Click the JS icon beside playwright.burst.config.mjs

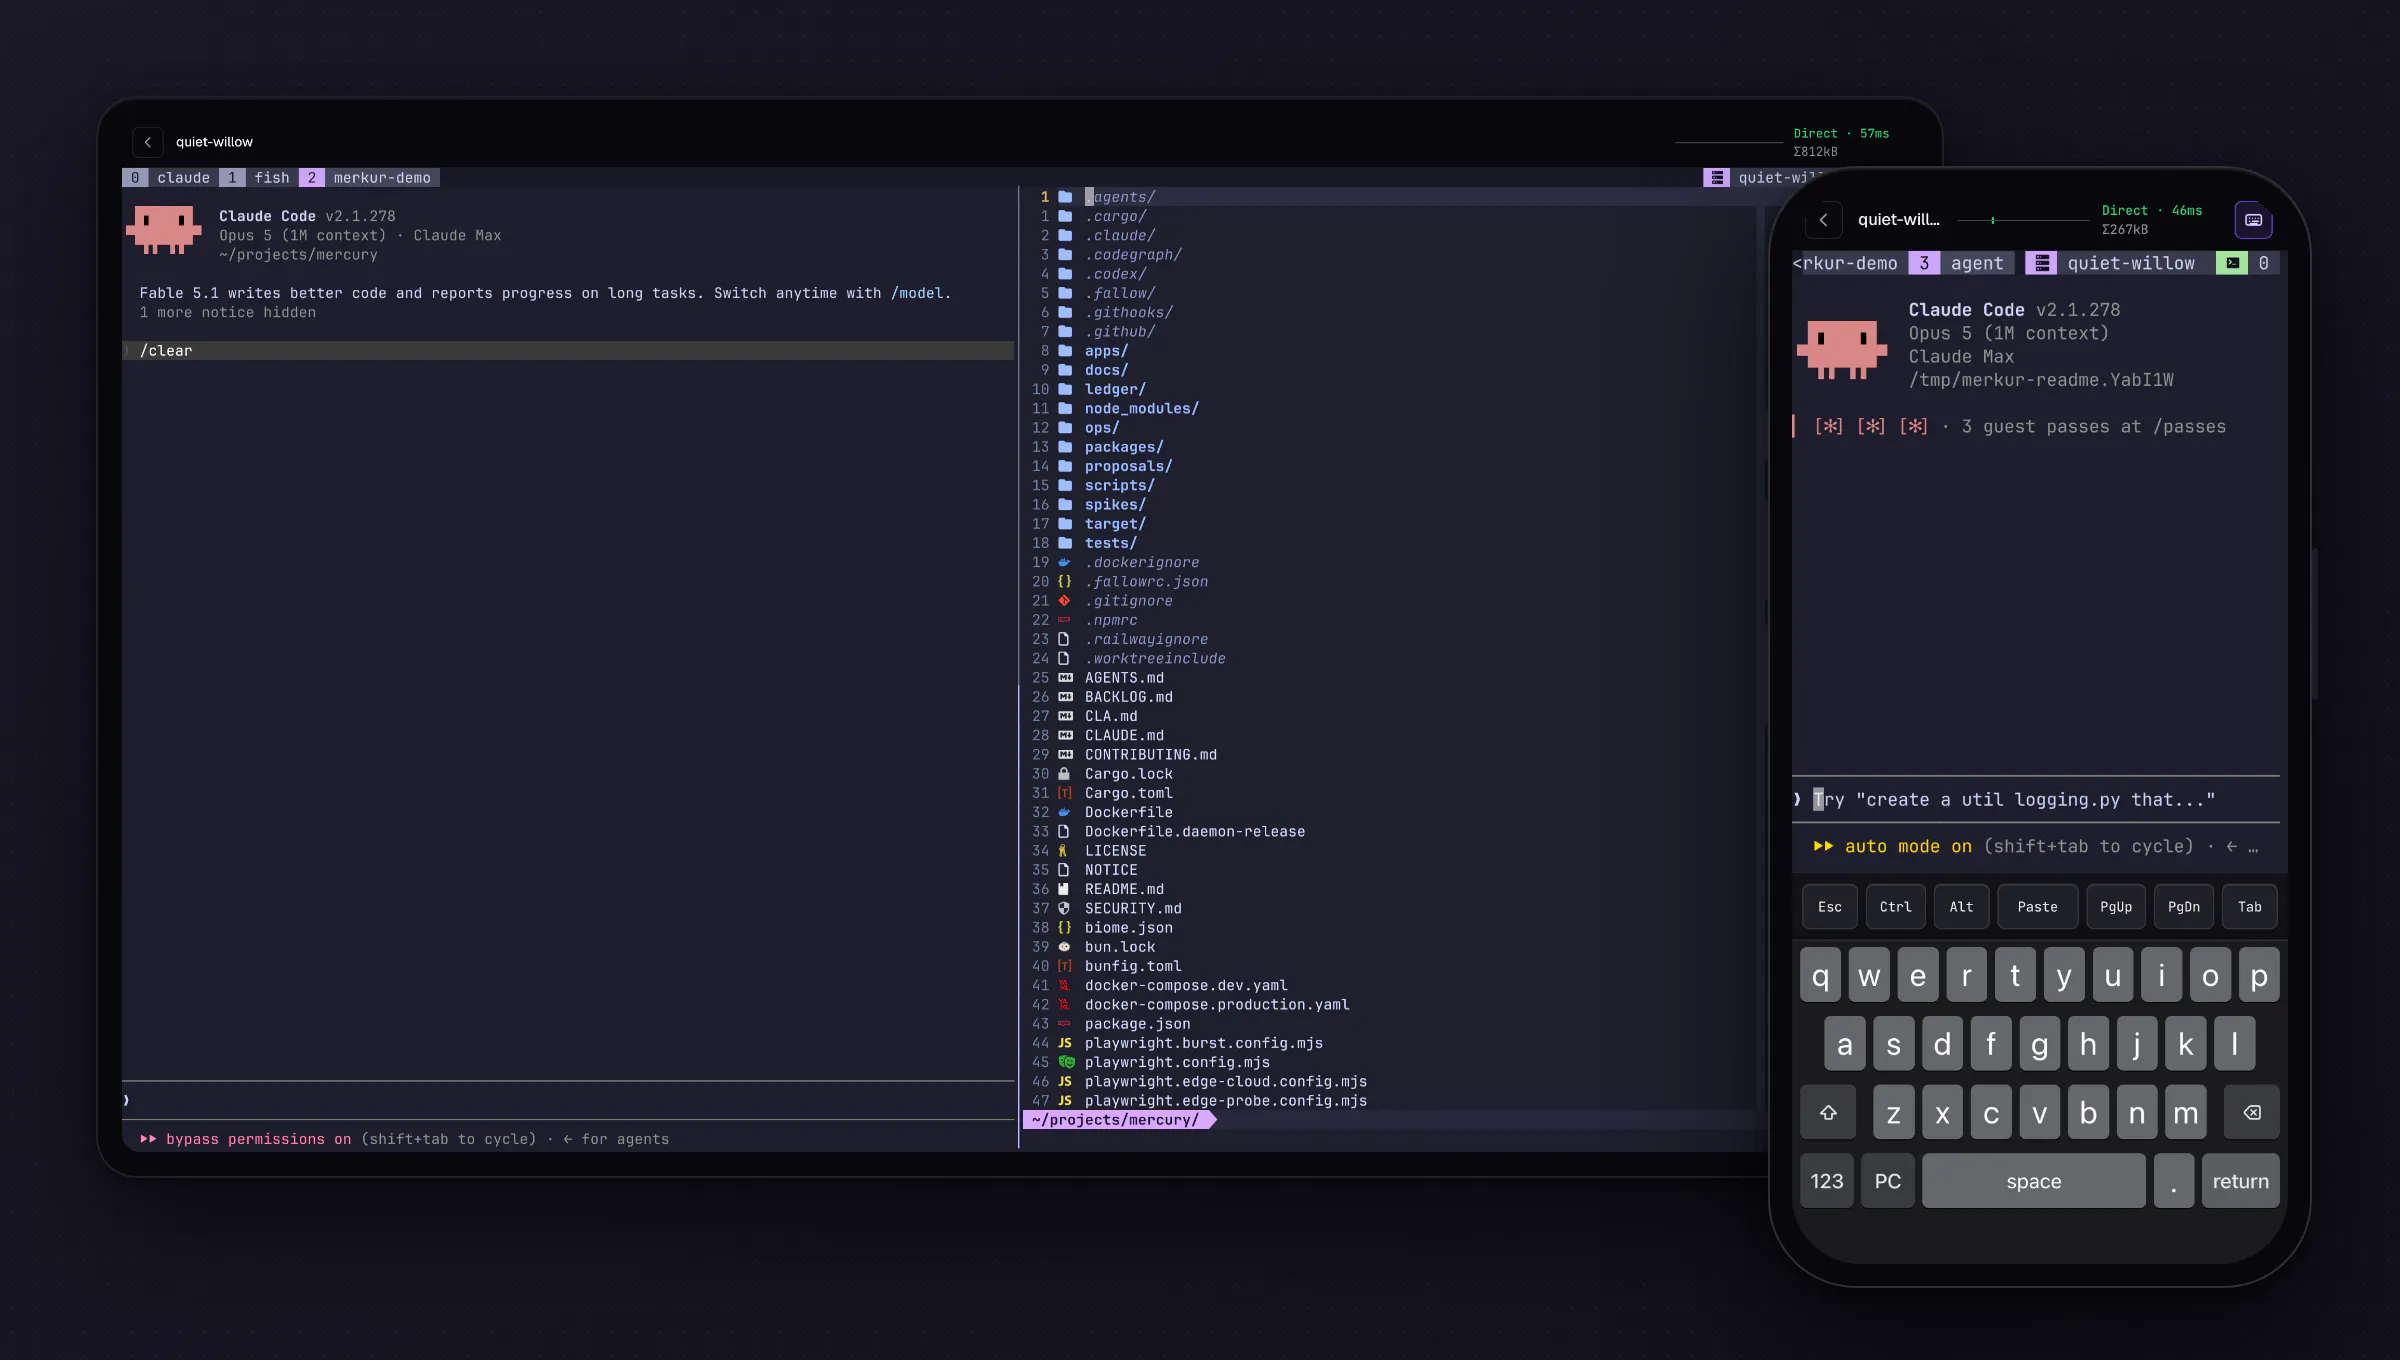(x=1065, y=1043)
